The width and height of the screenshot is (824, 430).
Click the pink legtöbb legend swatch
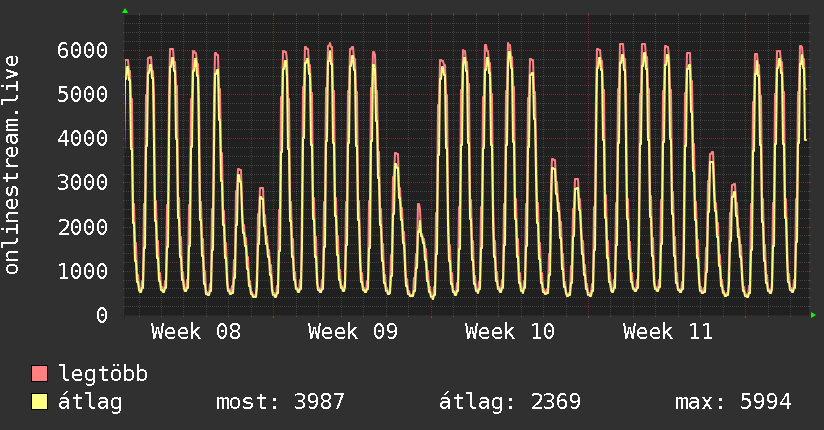point(39,373)
